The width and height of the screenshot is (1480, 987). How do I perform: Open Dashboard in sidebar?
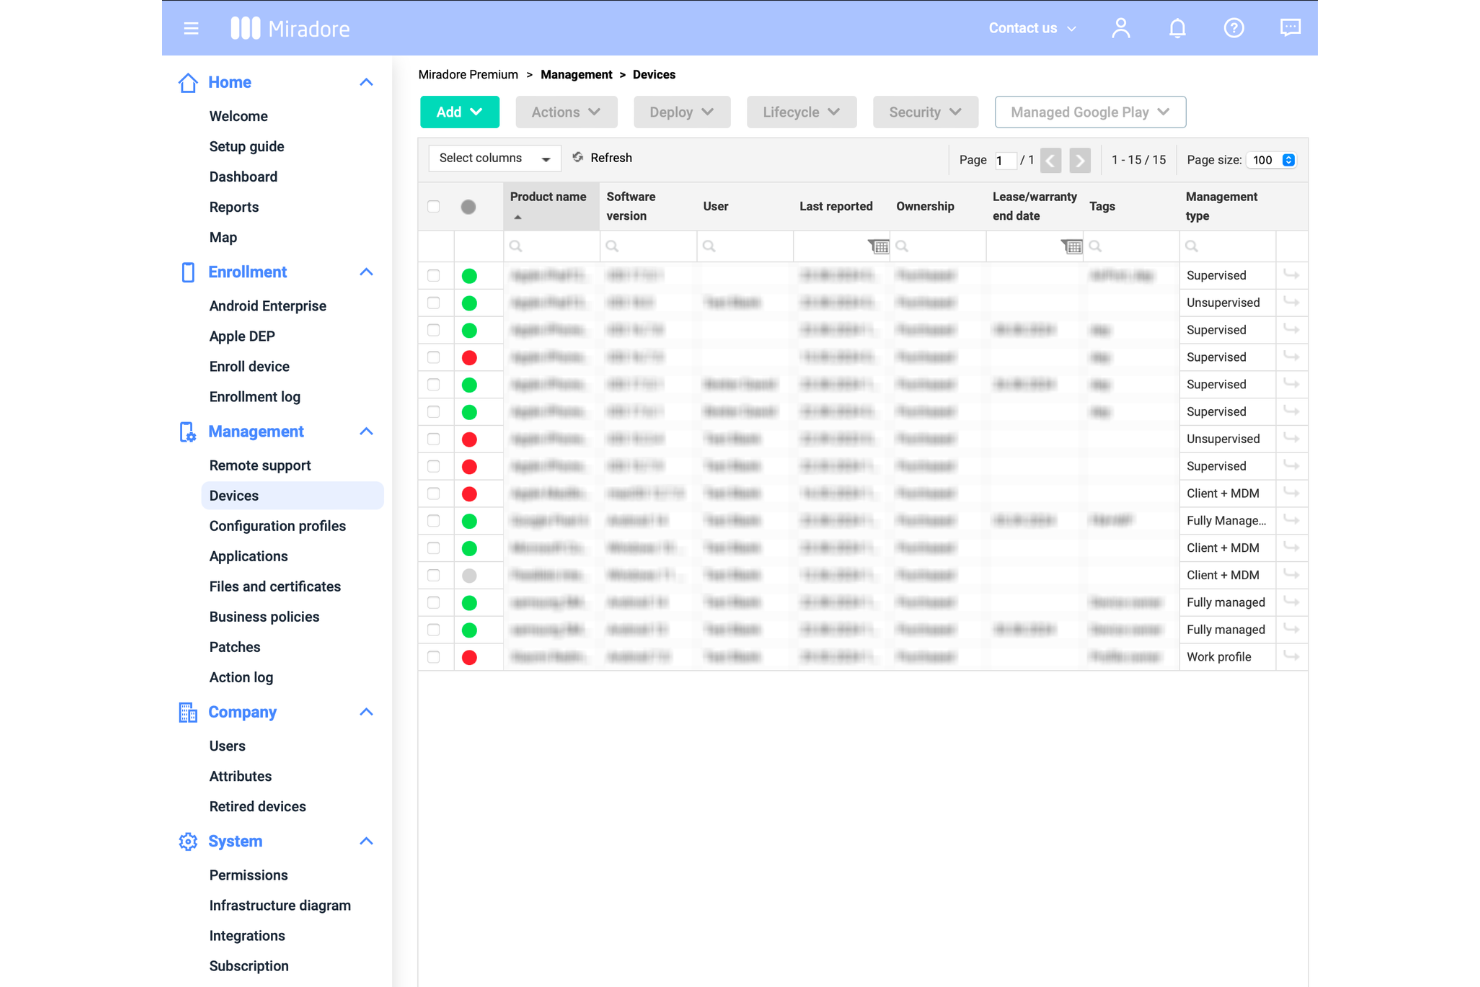coord(243,177)
